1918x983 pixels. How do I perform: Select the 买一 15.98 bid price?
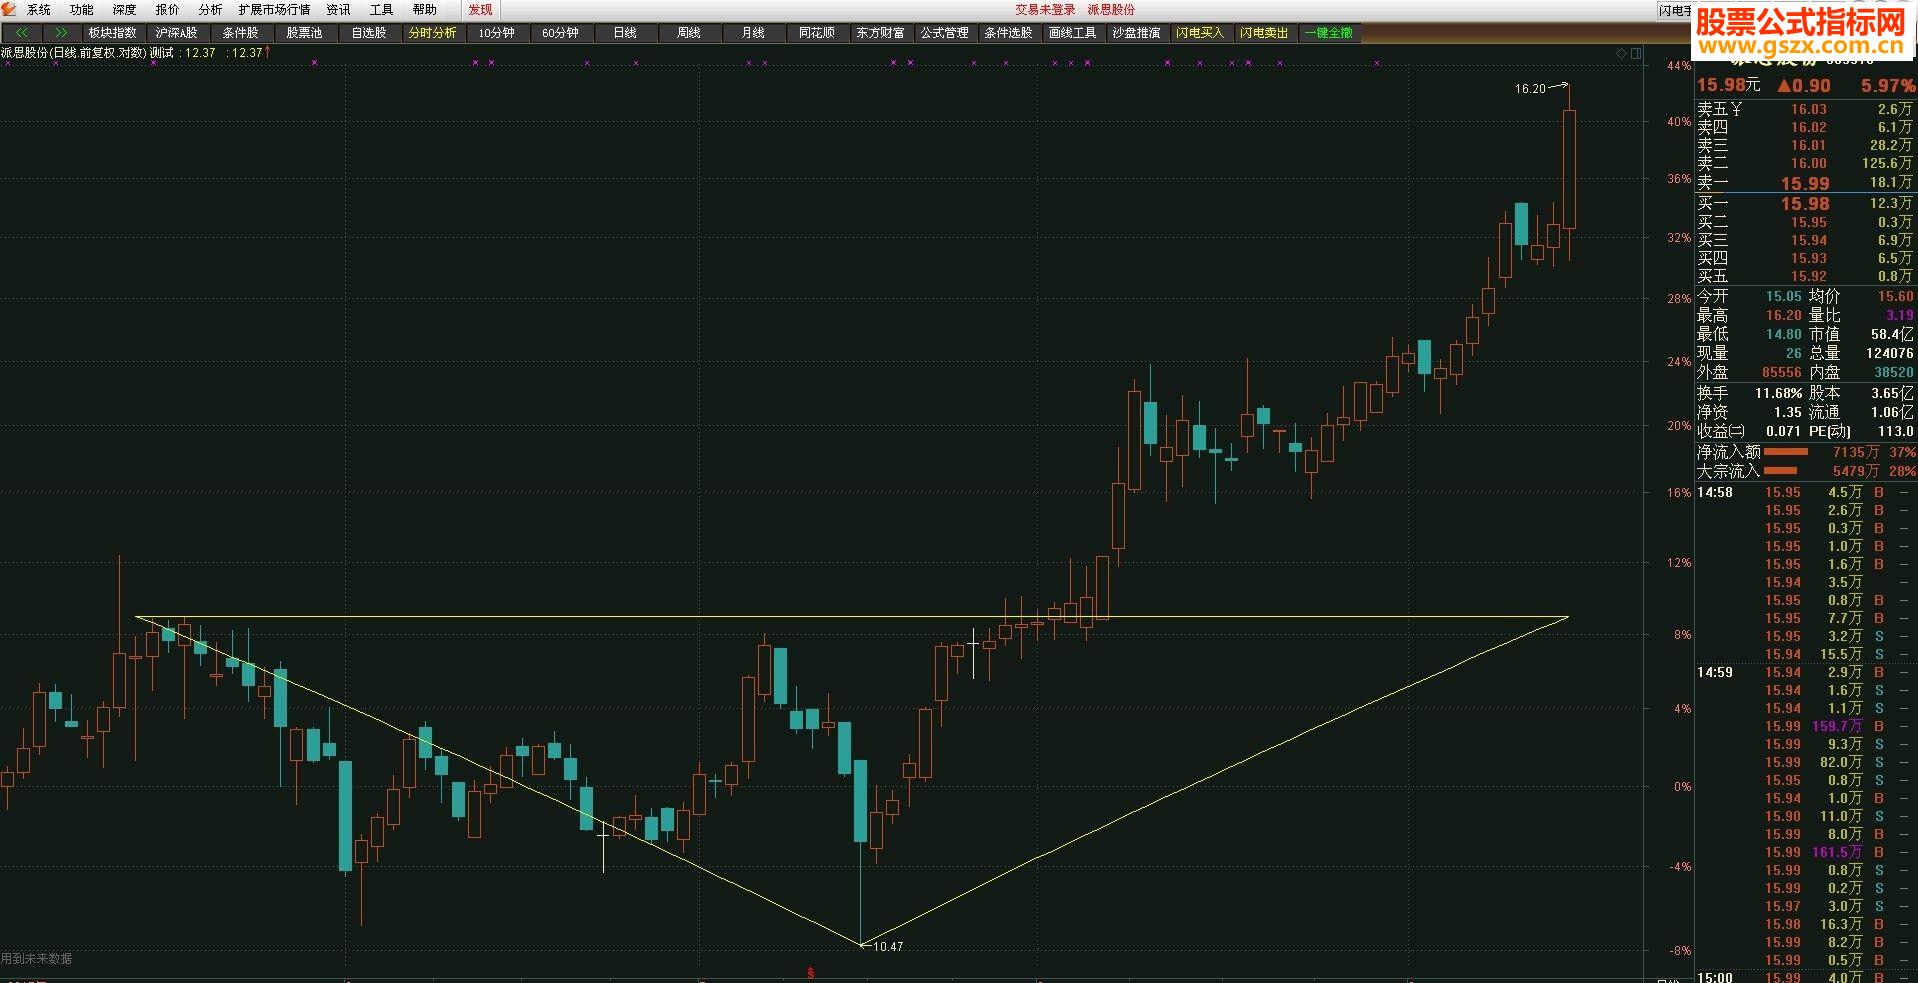click(1805, 203)
